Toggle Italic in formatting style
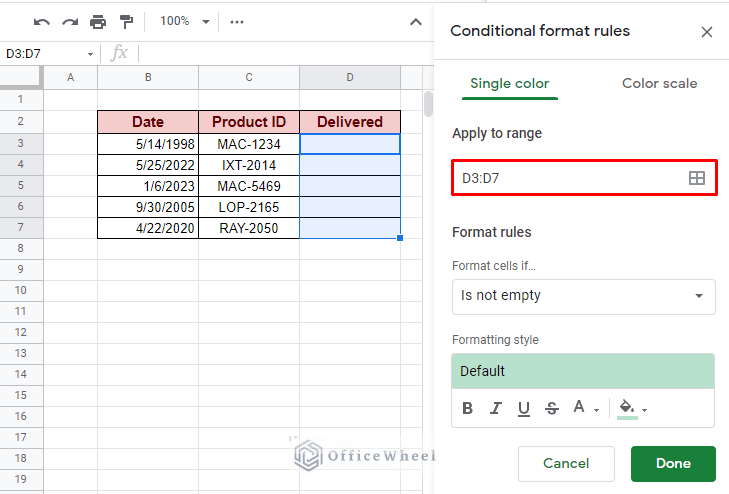 point(496,408)
